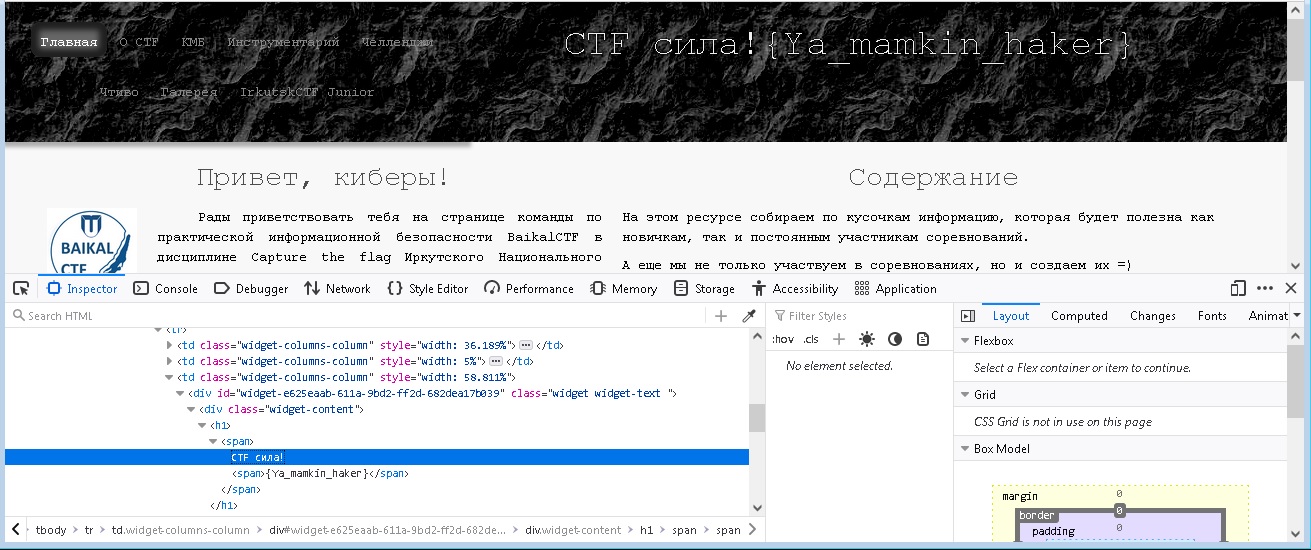Open the Performance tab
The height and width of the screenshot is (550, 1311).
coord(529,288)
